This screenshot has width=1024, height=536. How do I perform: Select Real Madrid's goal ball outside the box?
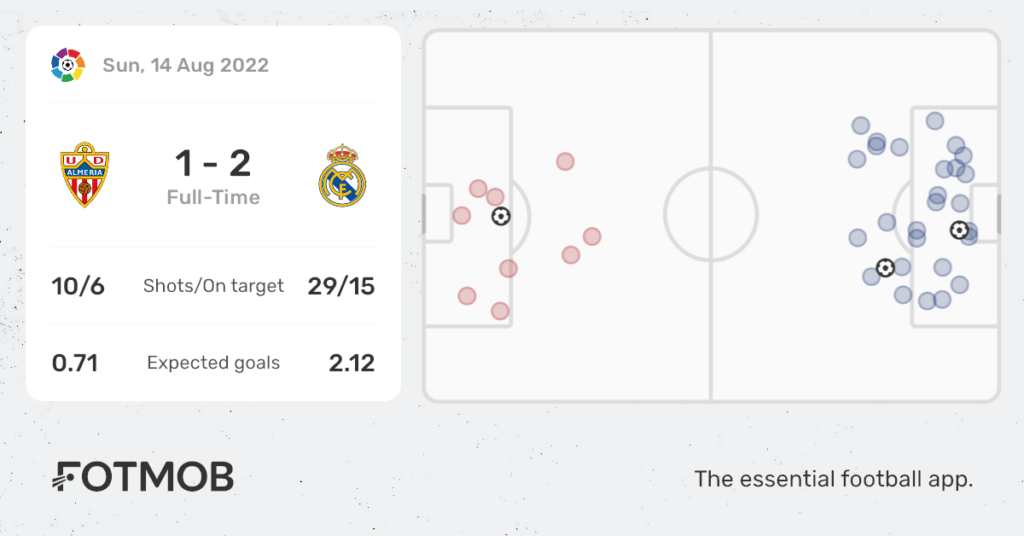[885, 268]
